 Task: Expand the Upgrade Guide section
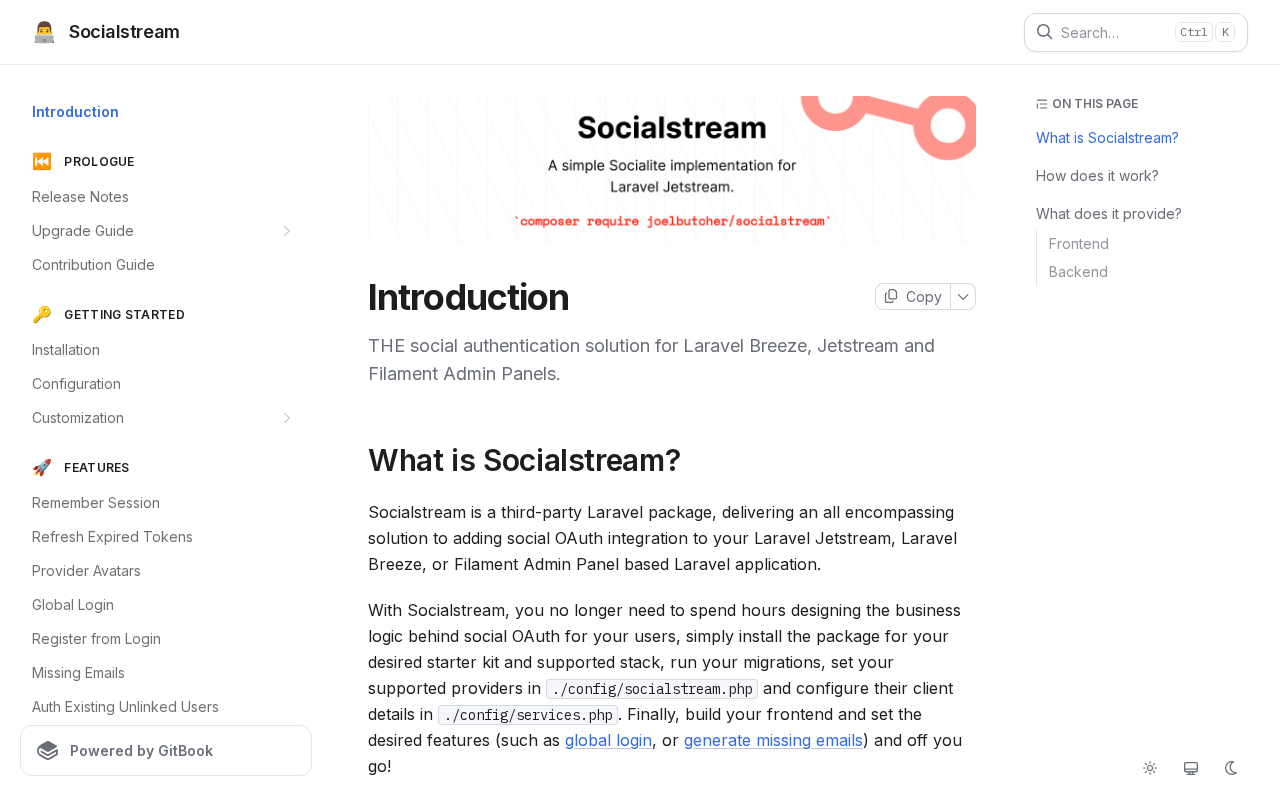286,231
